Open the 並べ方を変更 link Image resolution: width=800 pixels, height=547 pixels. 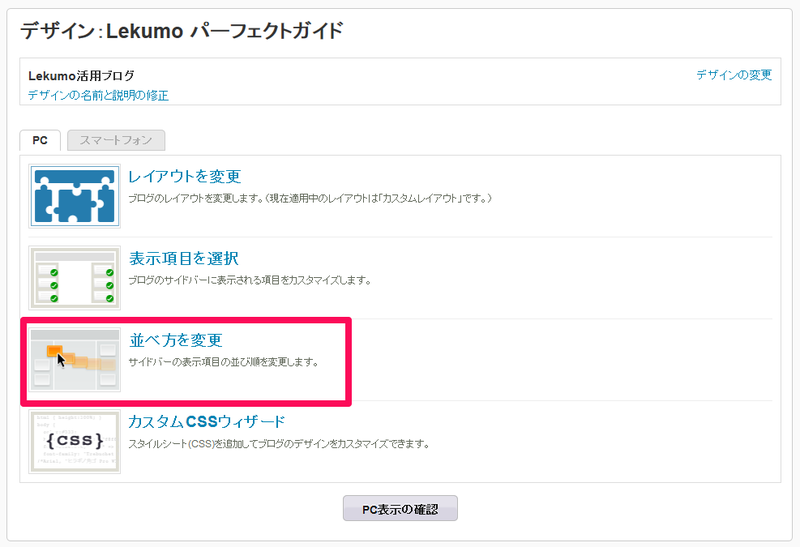176,340
